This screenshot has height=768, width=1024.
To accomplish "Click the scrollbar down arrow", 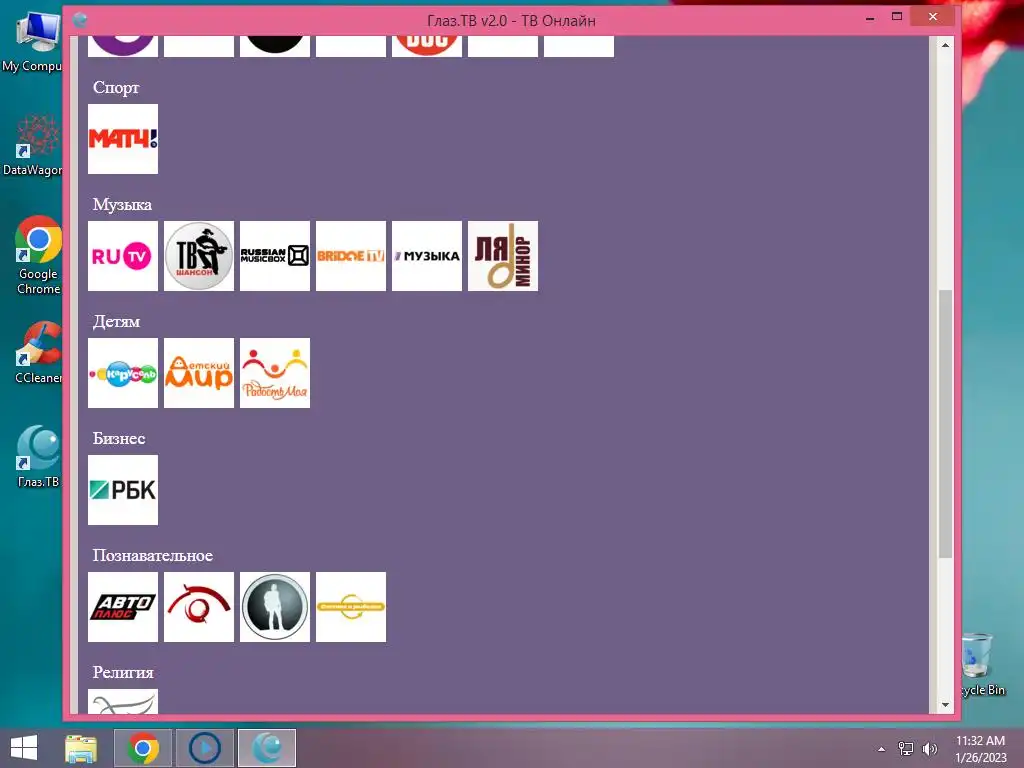I will point(945,705).
